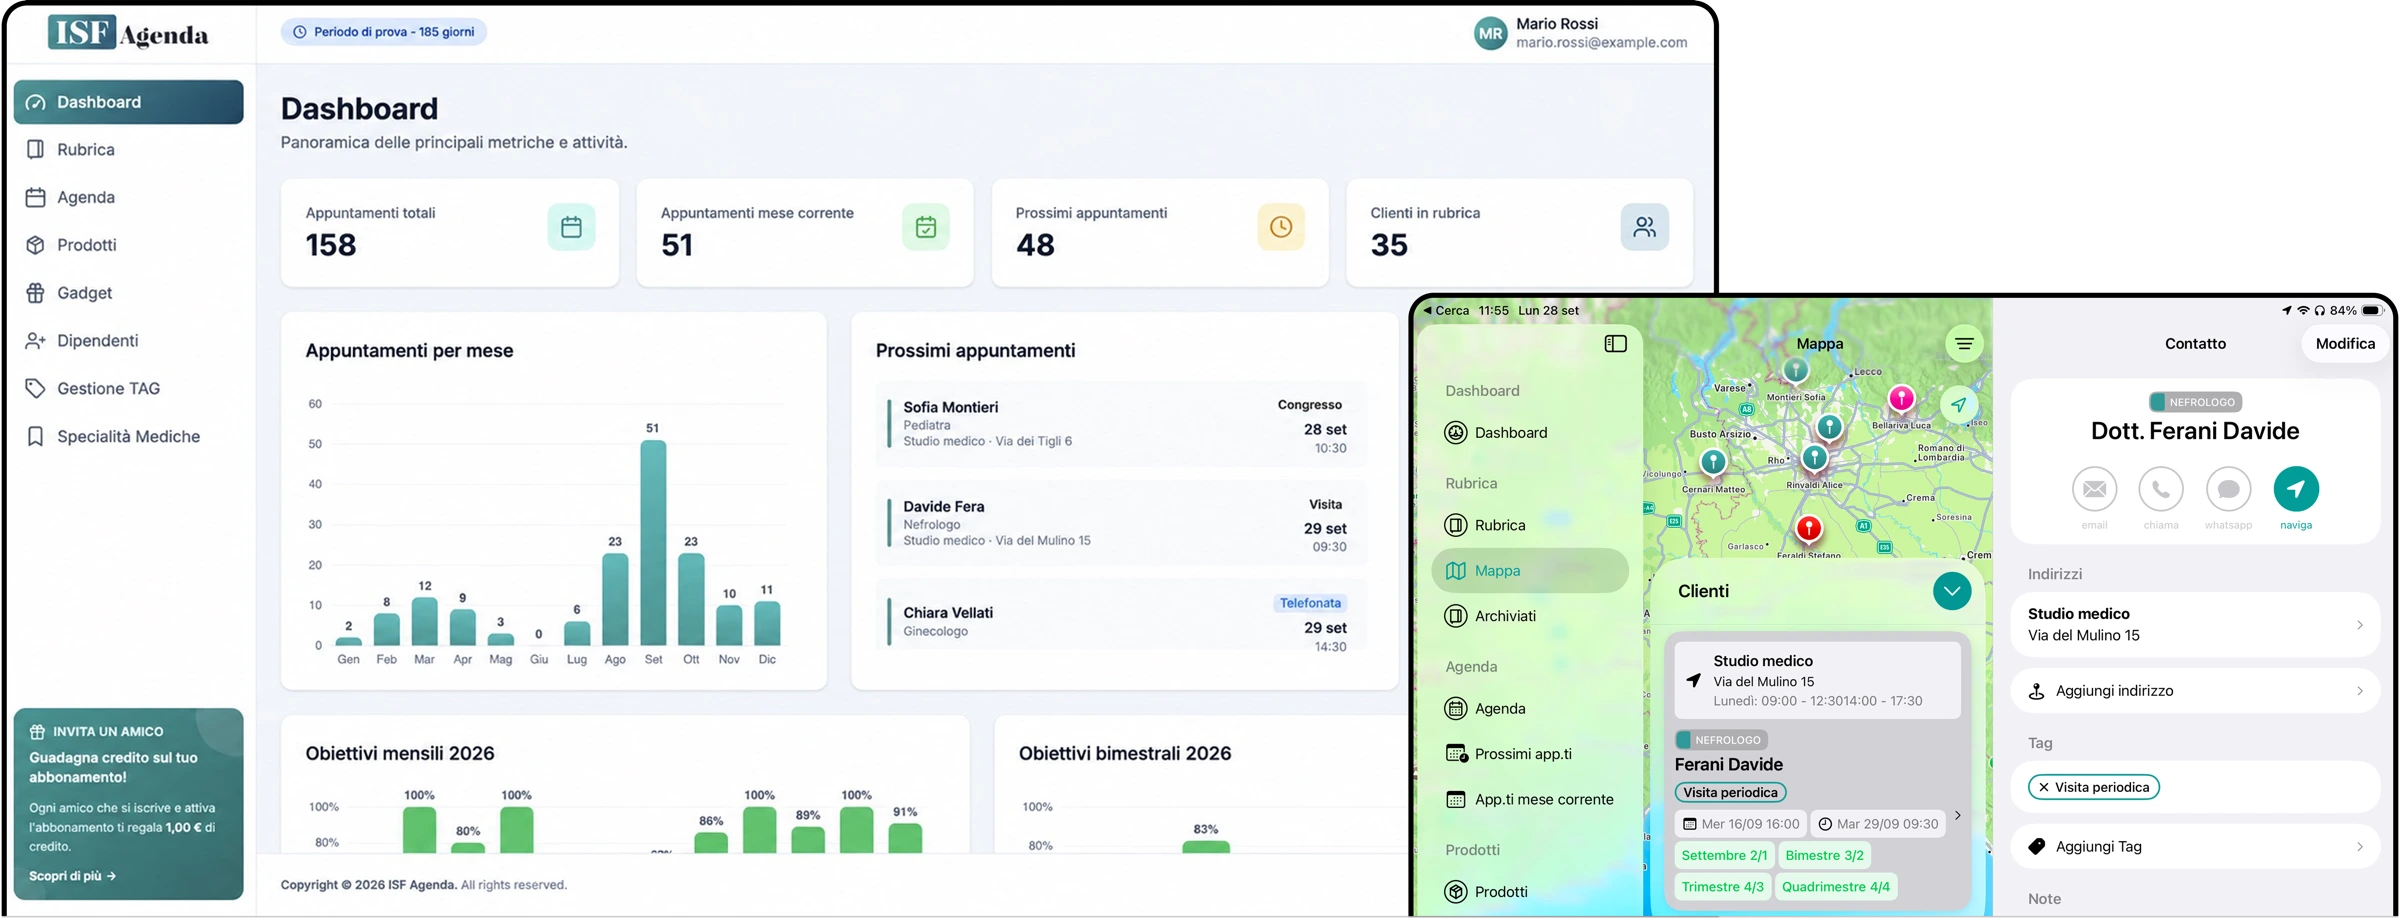Tap the teal naviga icon

point(2296,489)
